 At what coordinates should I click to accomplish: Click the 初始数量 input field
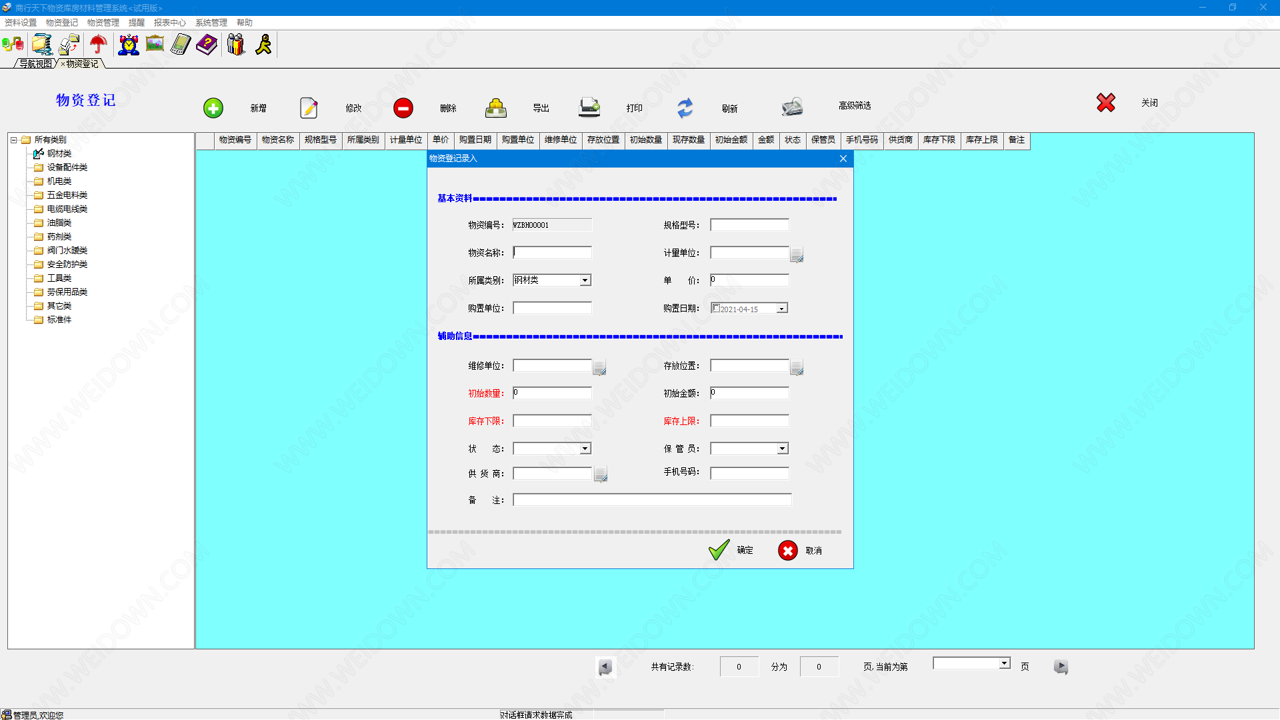[x=552, y=393]
